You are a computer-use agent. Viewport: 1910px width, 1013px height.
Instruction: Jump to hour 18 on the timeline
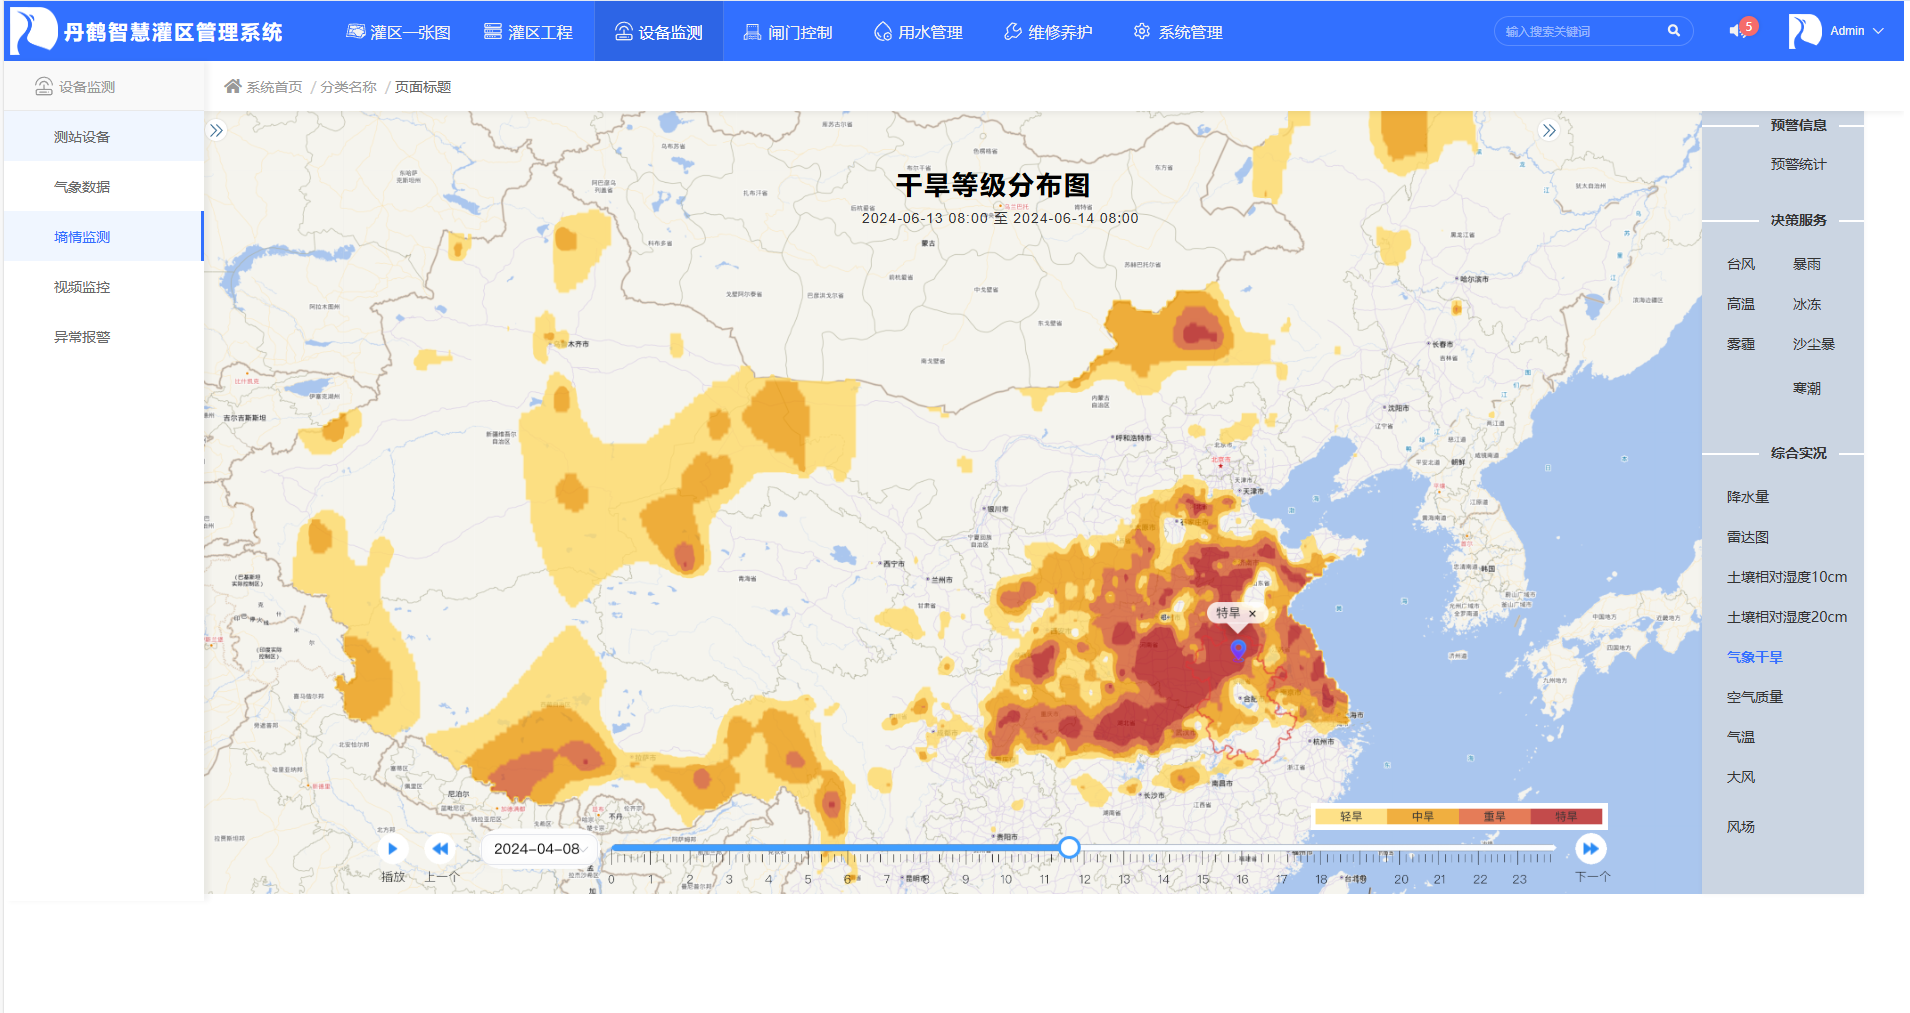pyautogui.click(x=1321, y=879)
